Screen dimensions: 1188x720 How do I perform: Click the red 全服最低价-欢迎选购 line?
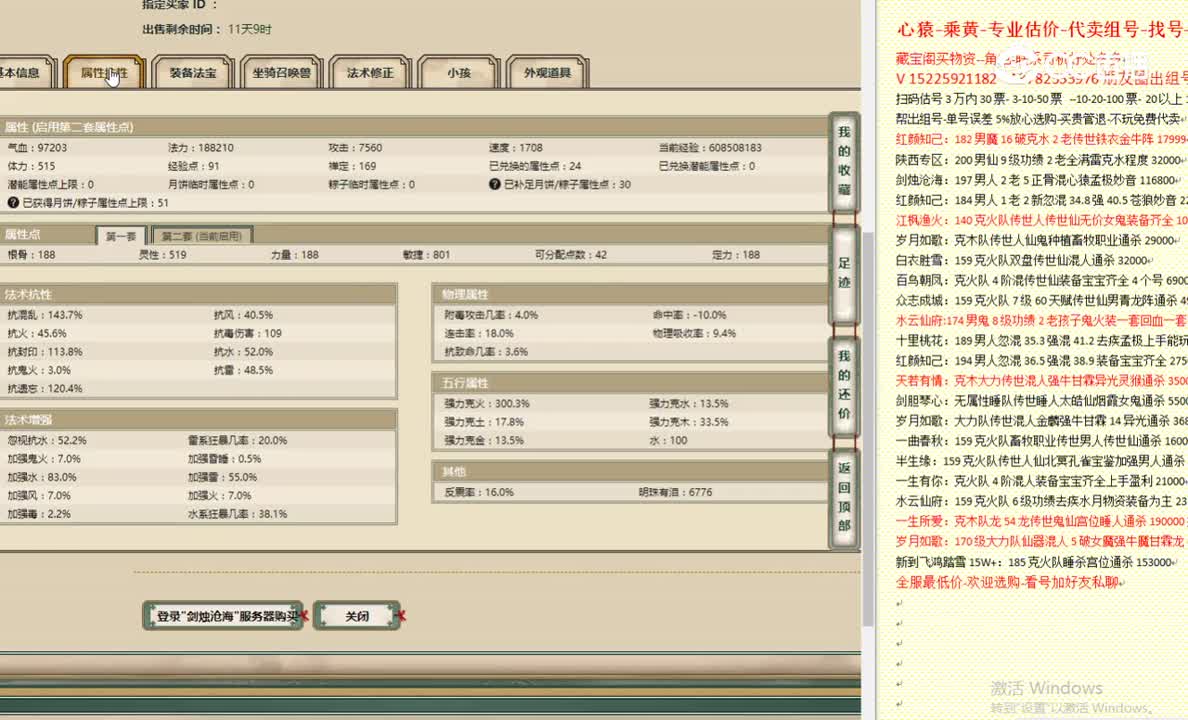coord(1011,582)
